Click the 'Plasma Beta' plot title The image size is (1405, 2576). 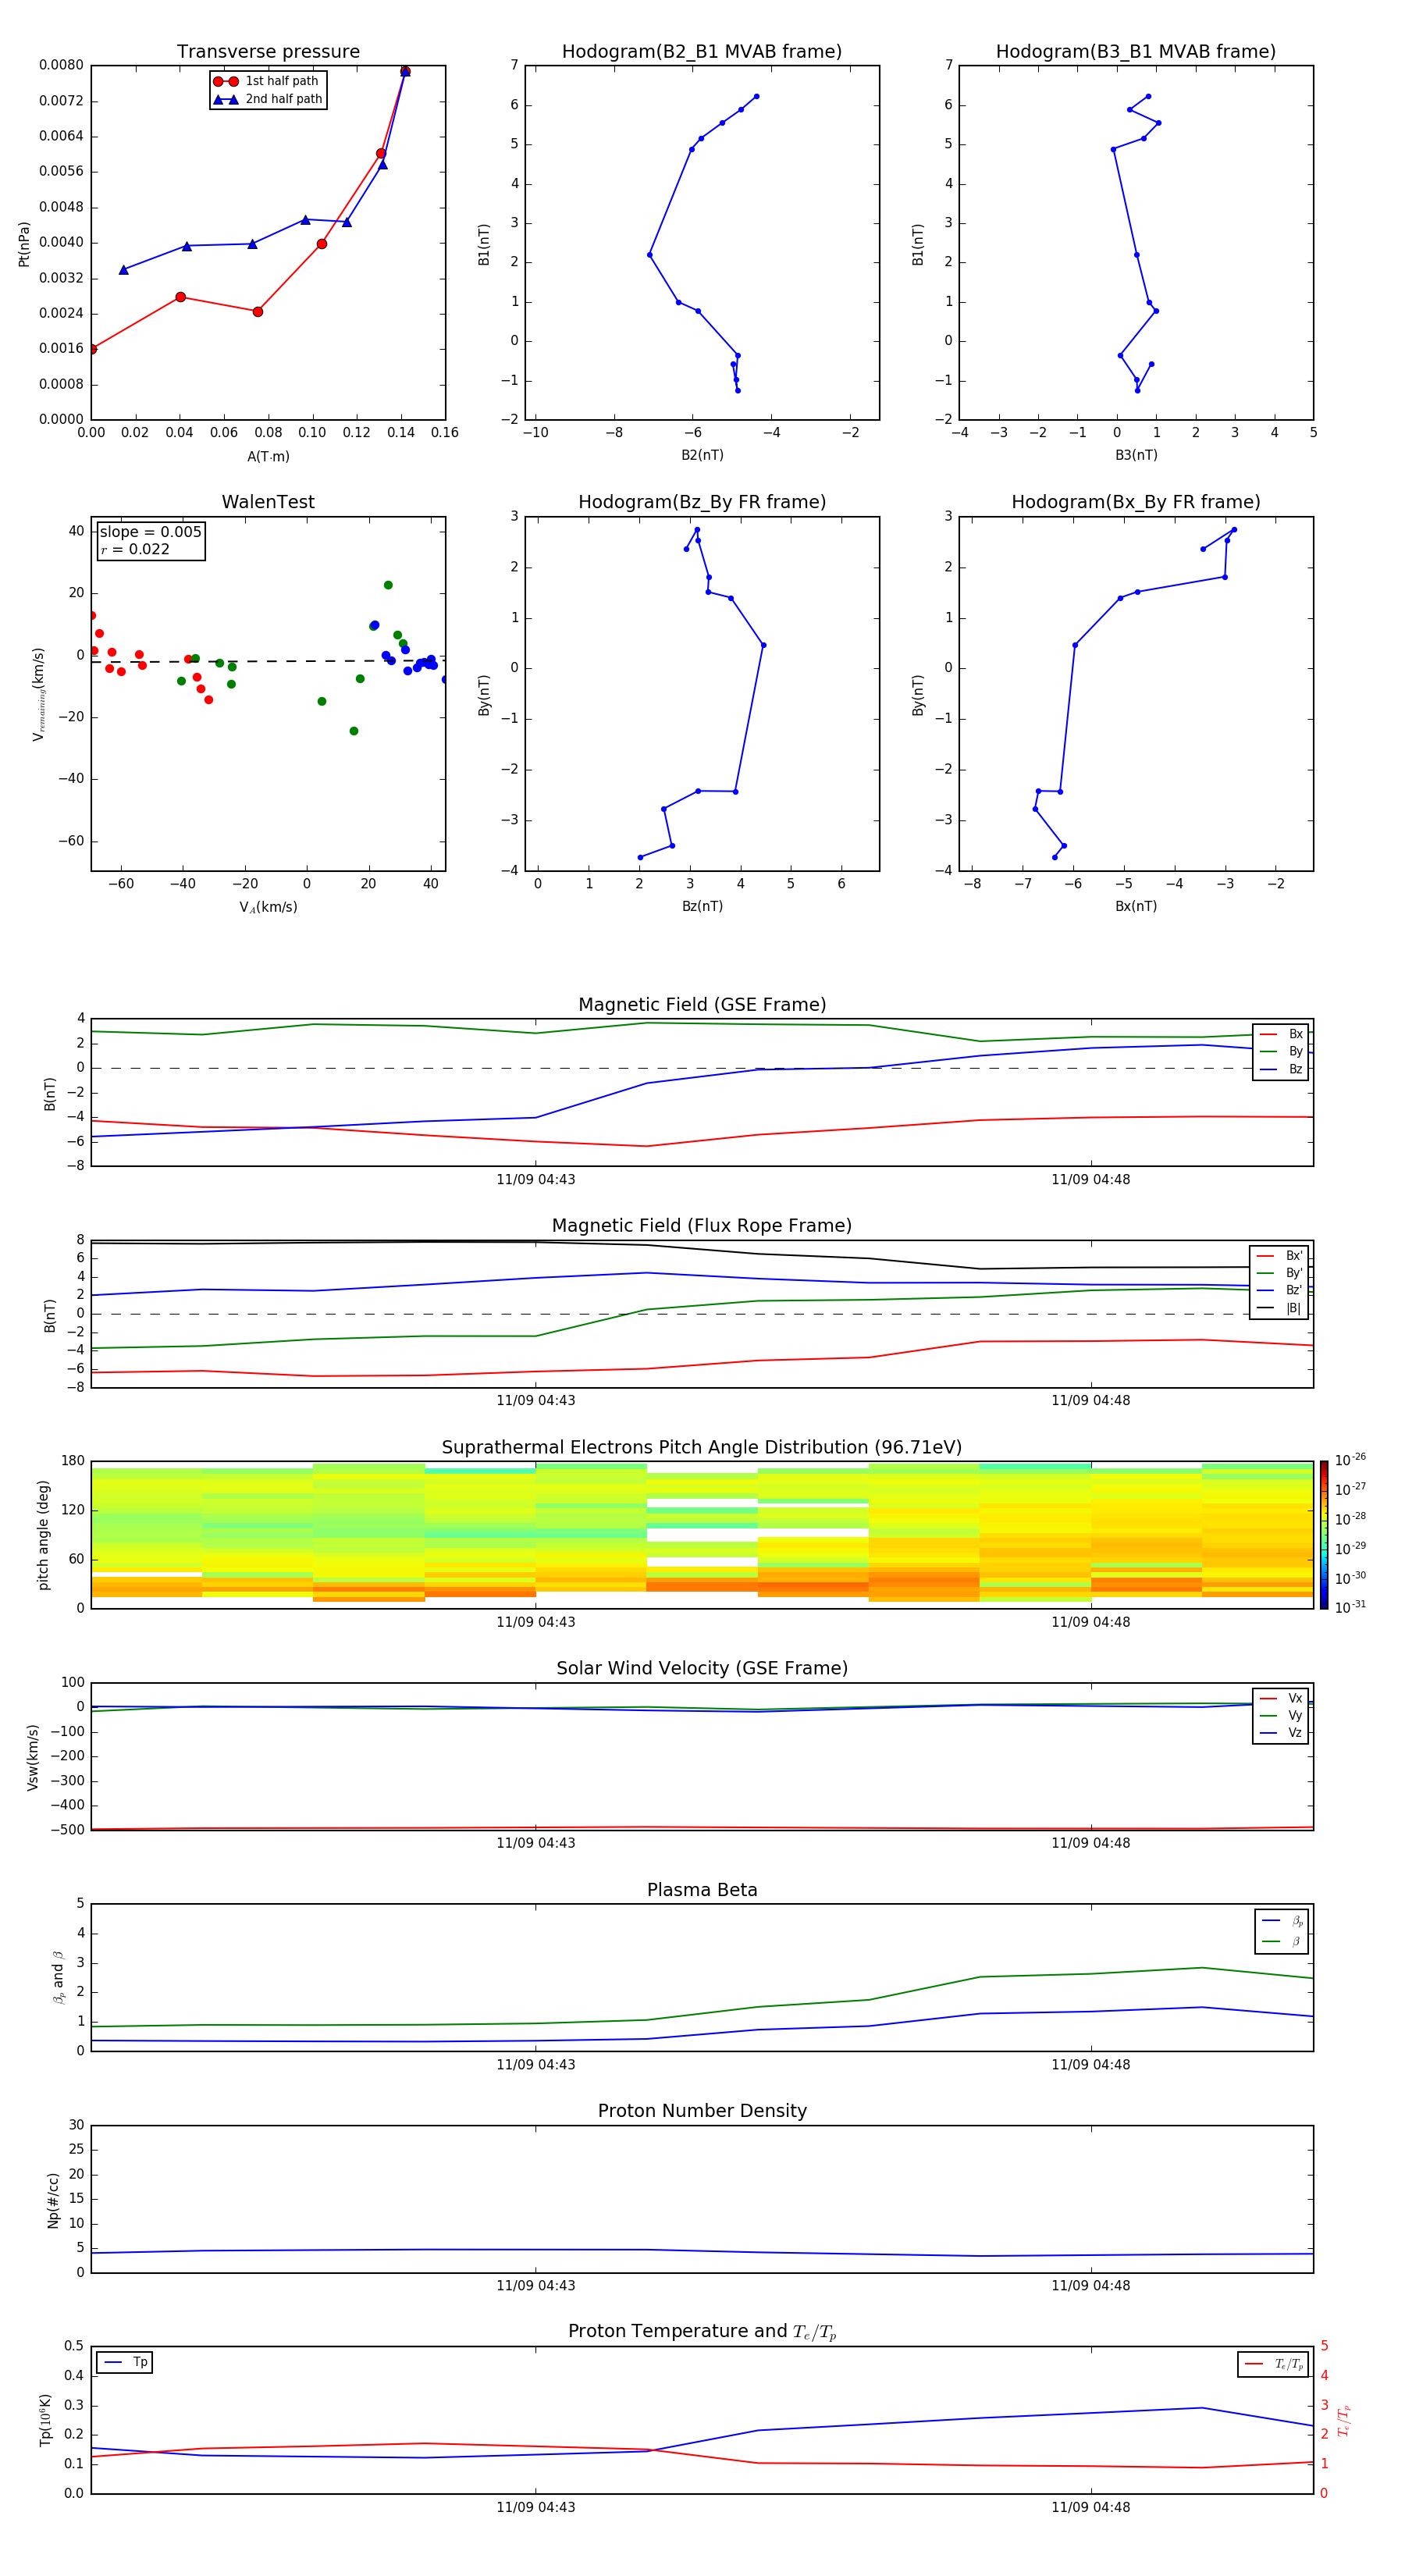point(702,1890)
